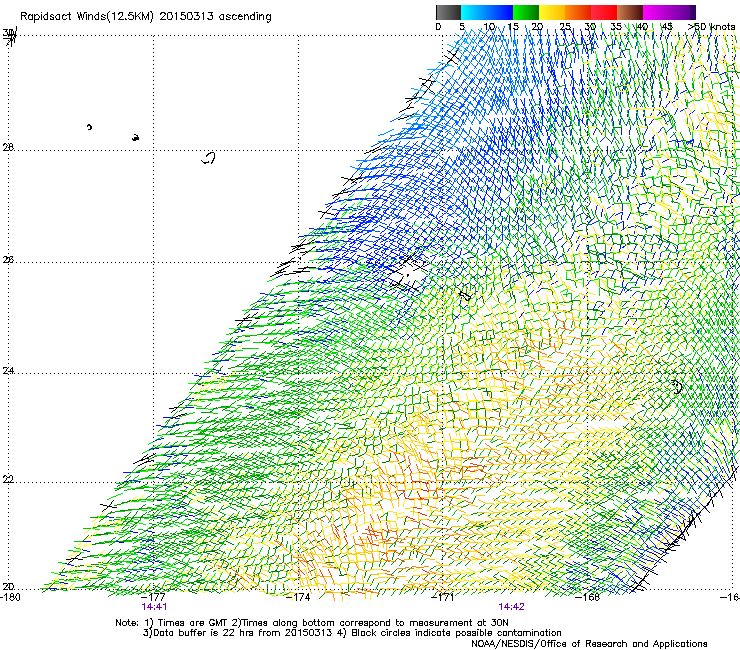The image size is (740, 650).
Task: Click the '20' latitude label at bottom left
Action: point(8,587)
